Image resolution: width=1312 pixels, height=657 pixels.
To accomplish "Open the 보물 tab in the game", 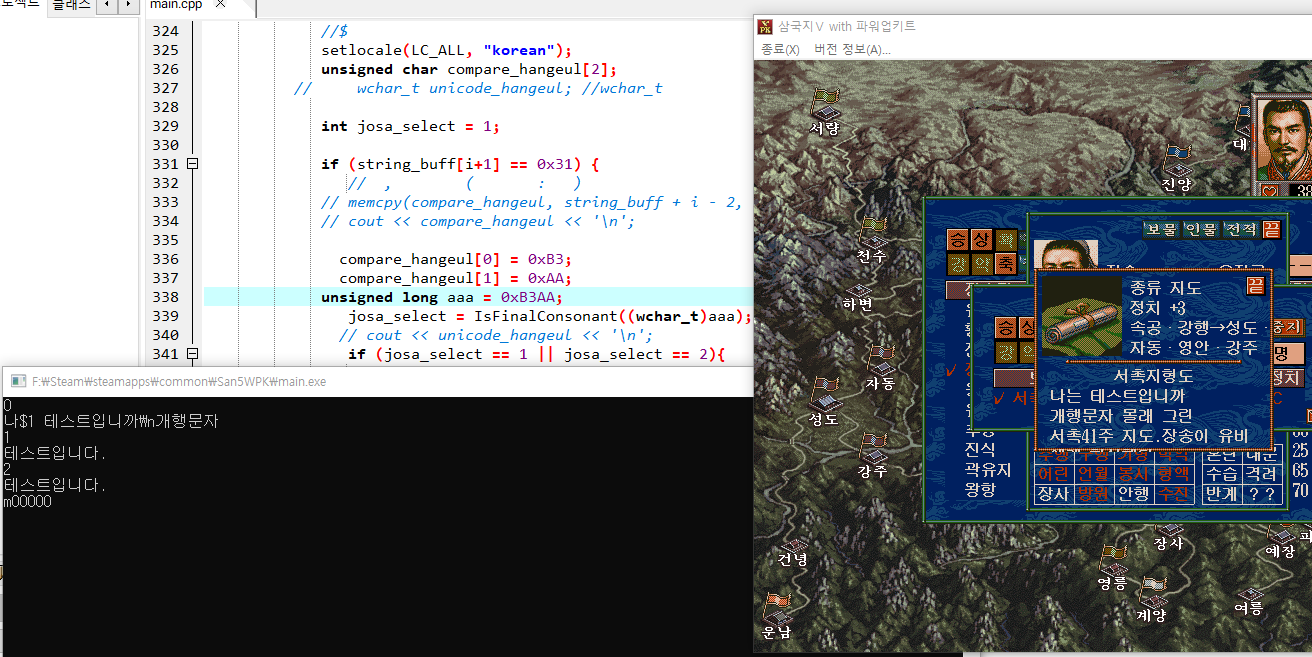I will point(1161,229).
